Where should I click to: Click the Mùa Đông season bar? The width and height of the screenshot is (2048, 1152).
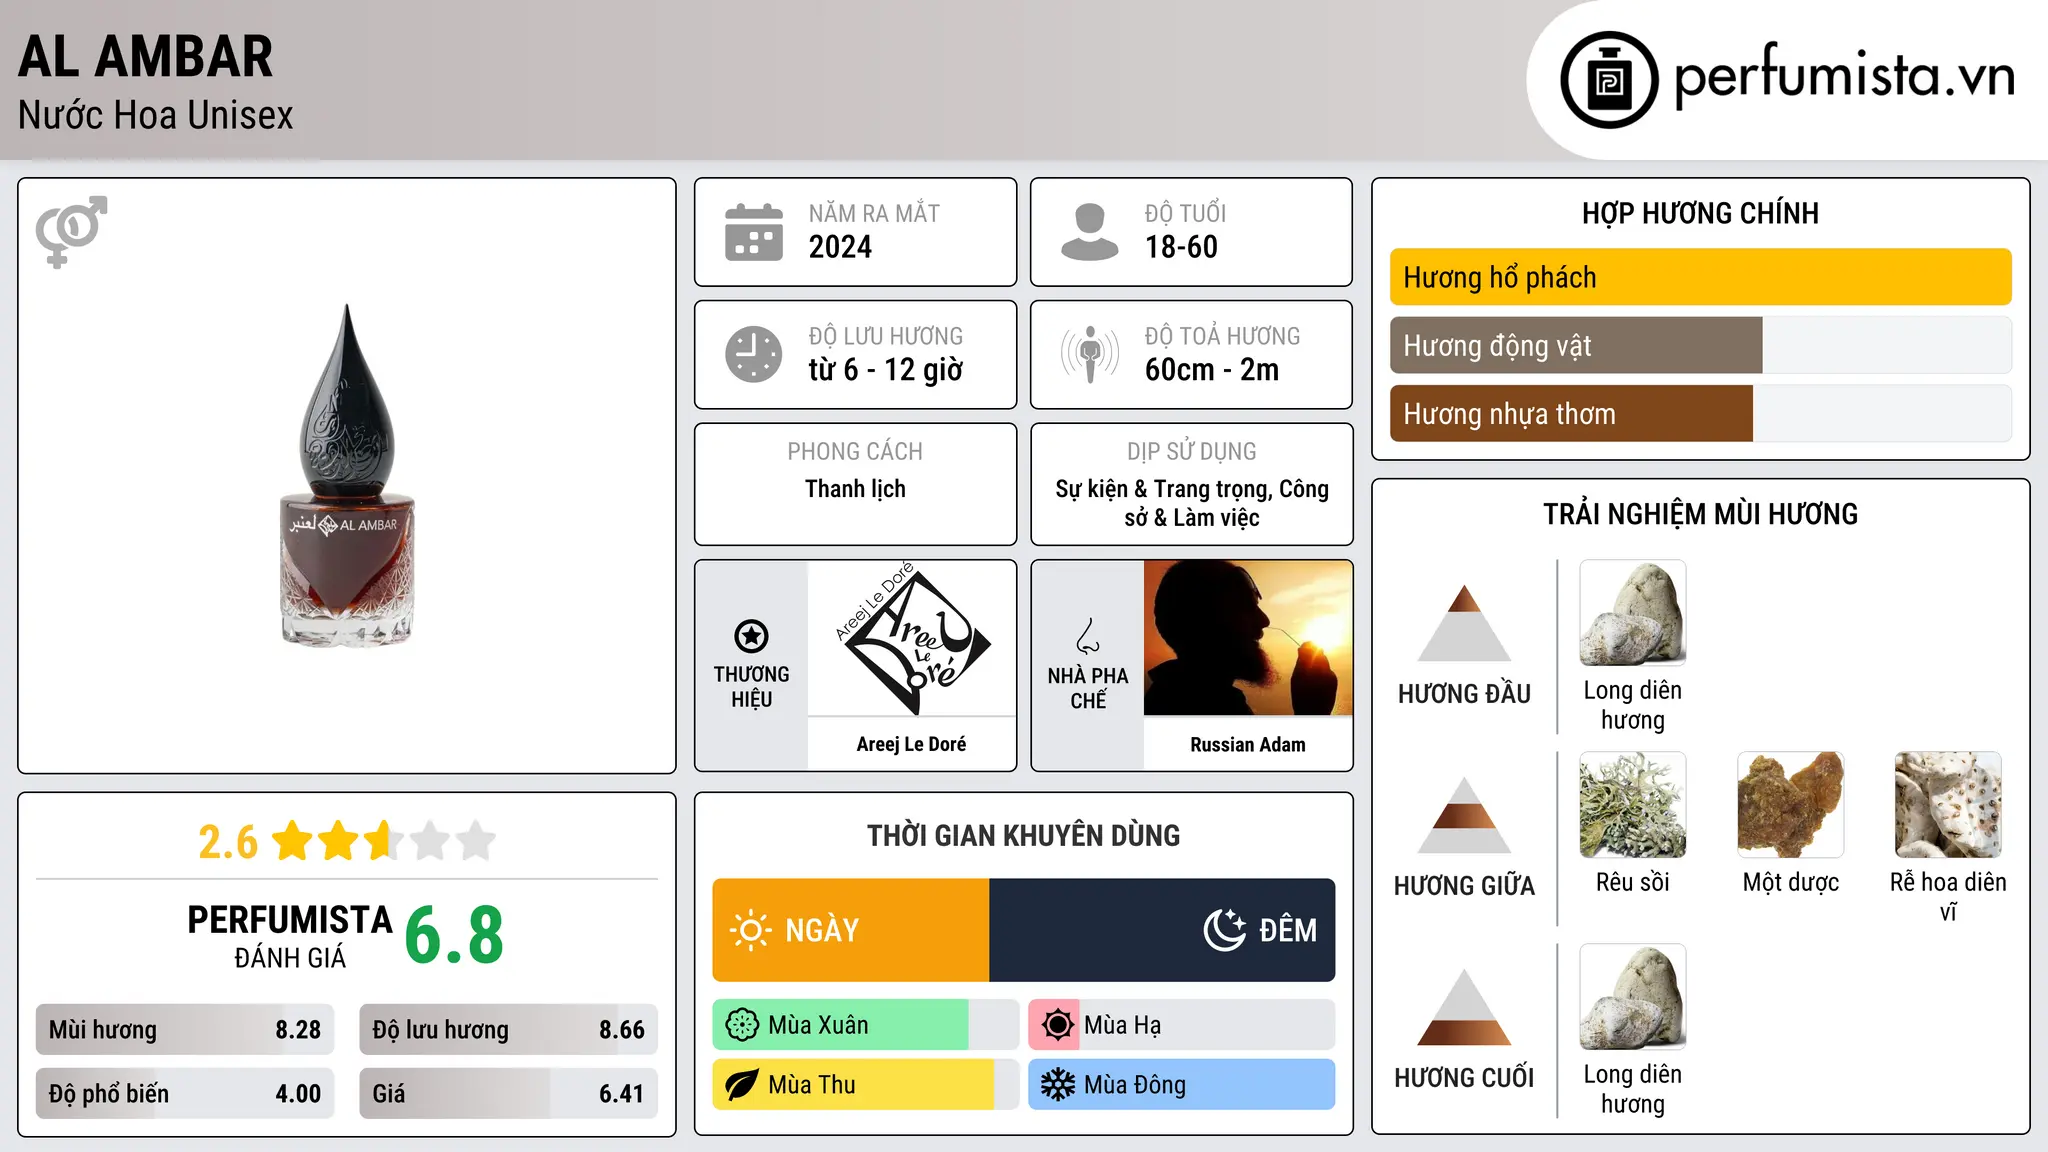(1181, 1085)
